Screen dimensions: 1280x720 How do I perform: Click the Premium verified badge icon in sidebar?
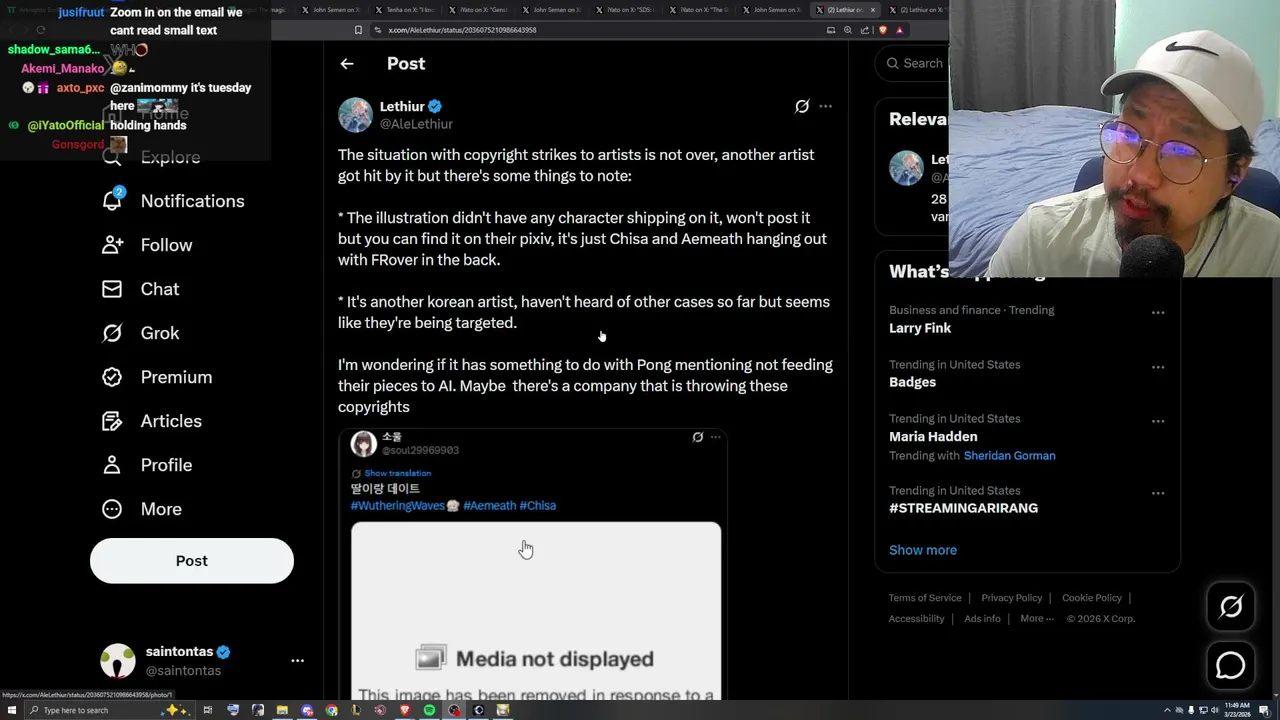click(x=112, y=377)
